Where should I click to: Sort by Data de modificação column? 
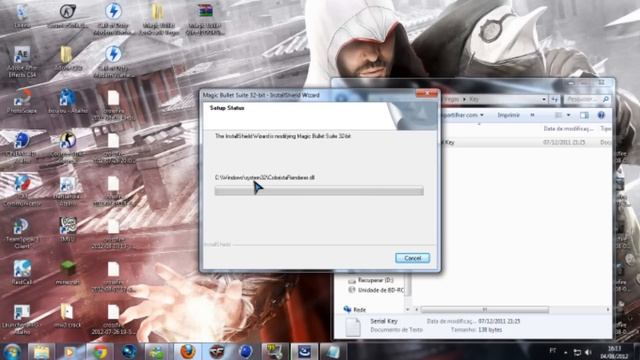point(568,129)
